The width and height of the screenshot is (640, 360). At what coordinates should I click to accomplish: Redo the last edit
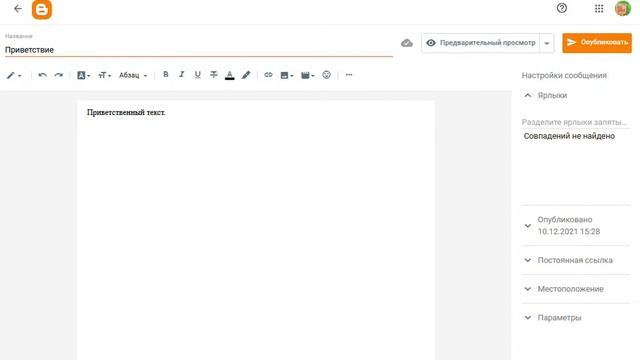pyautogui.click(x=59, y=75)
